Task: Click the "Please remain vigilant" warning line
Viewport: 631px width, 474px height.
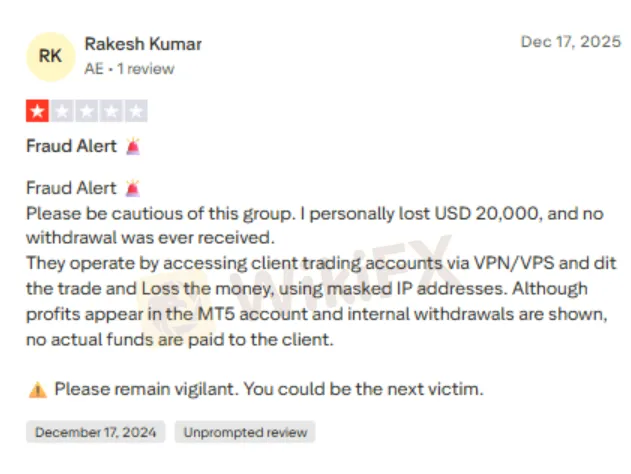Action: [x=269, y=389]
